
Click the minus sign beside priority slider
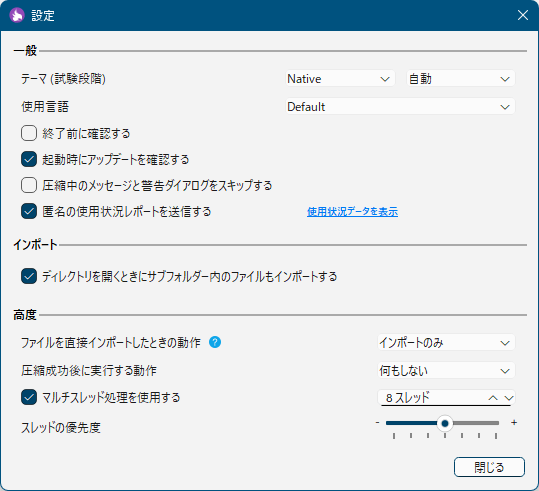377,423
